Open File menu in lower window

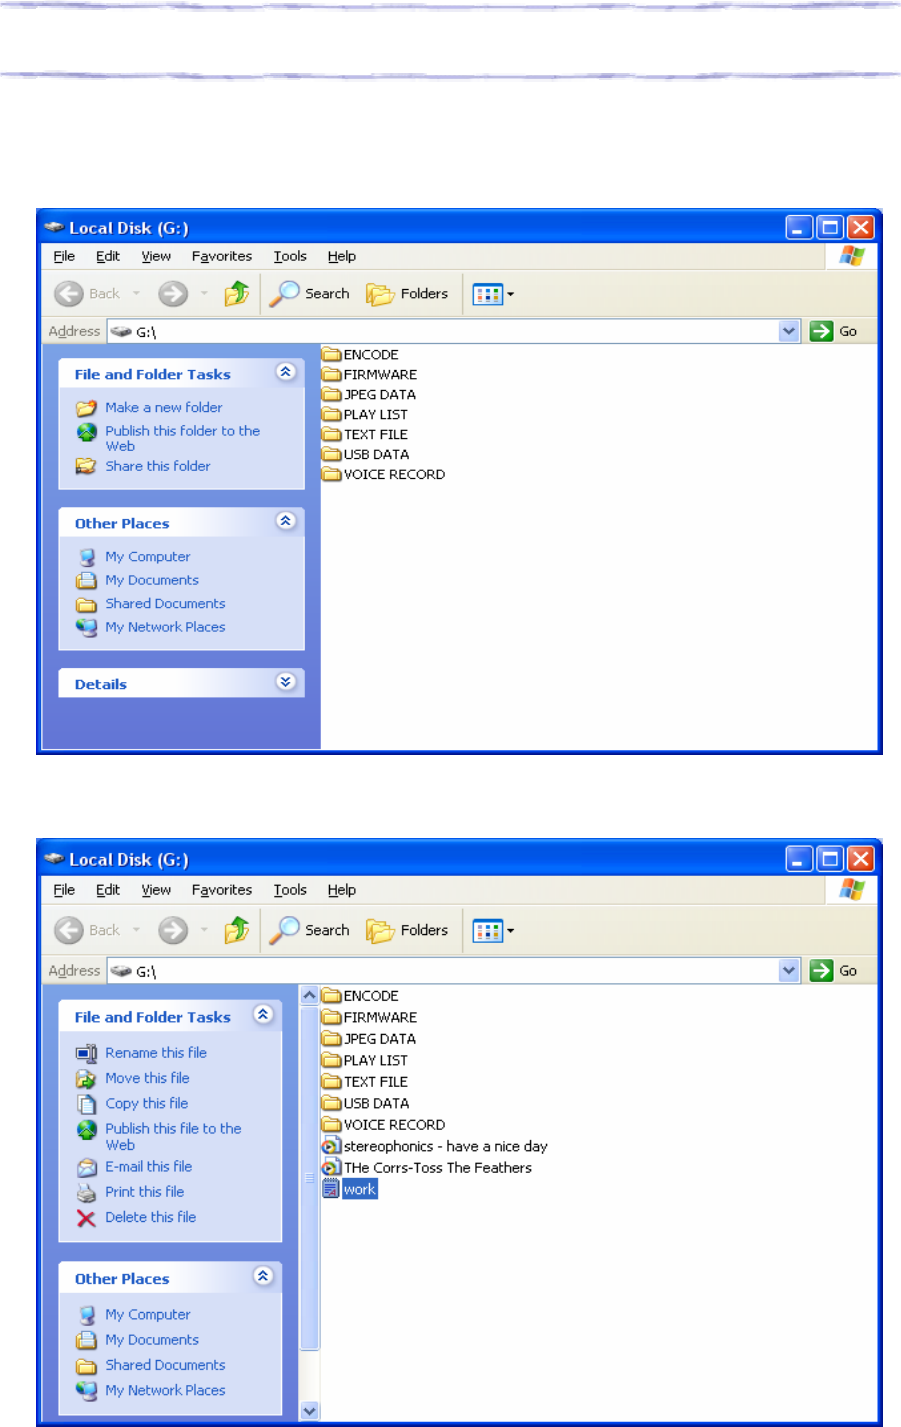64,890
